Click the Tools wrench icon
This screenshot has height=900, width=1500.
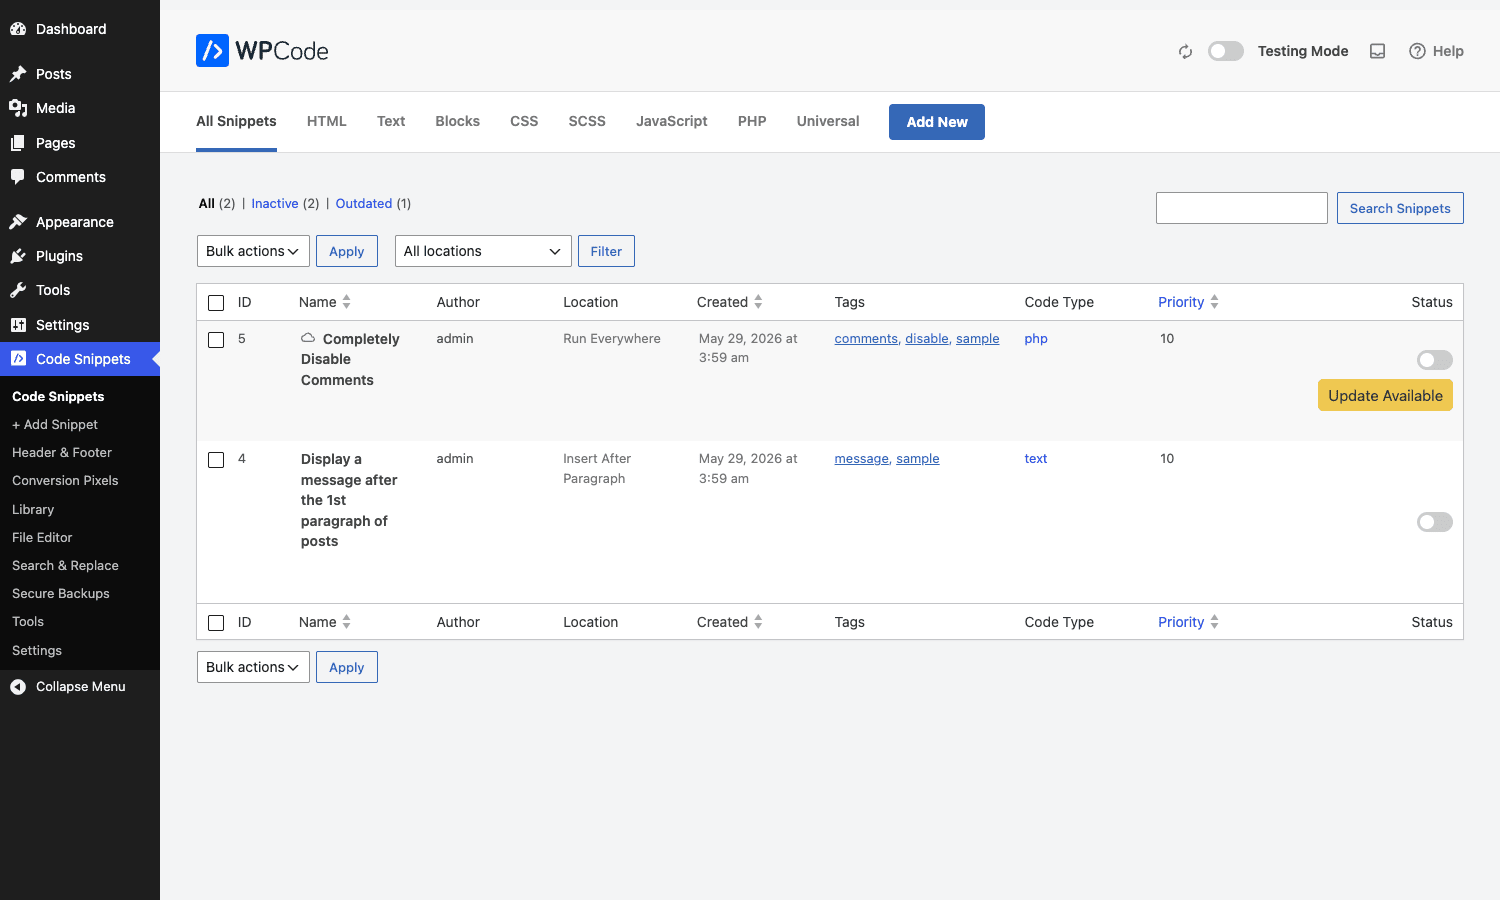click(18, 290)
